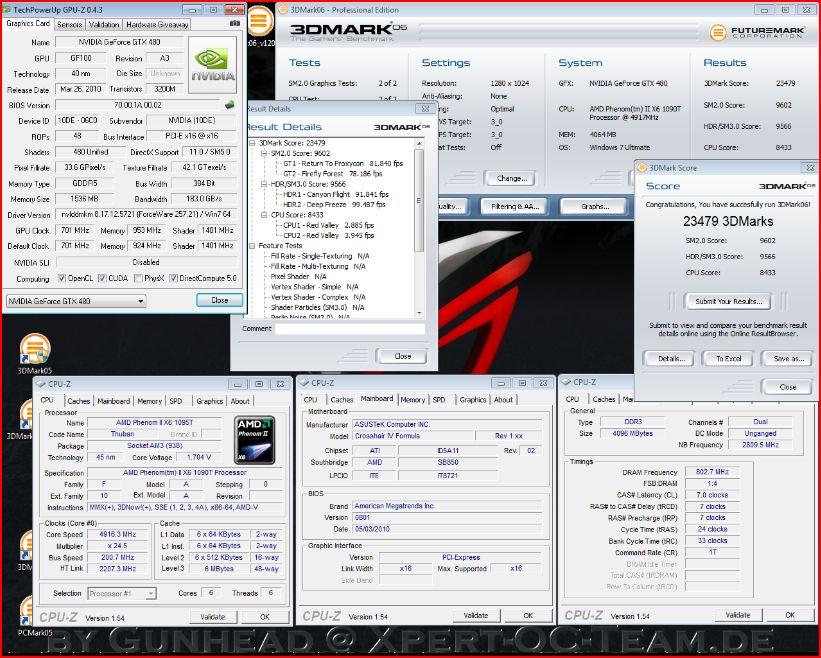Image resolution: width=821 pixels, height=658 pixels.
Task: Click the GPU-Z camera screenshot icon
Action: 235,24
